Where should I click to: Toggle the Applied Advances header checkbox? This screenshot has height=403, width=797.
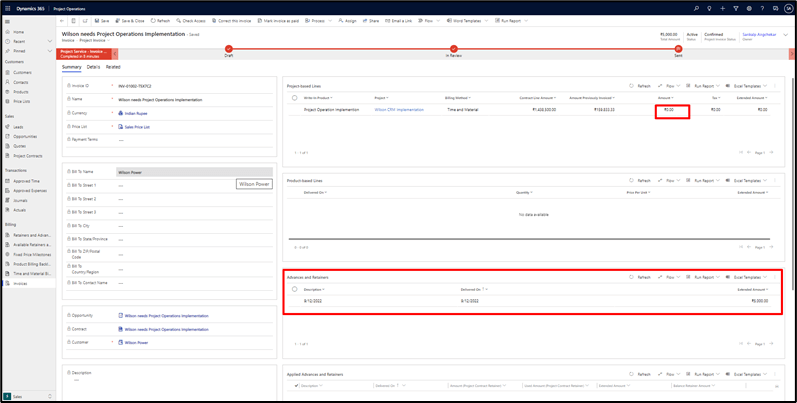pyautogui.click(x=296, y=385)
